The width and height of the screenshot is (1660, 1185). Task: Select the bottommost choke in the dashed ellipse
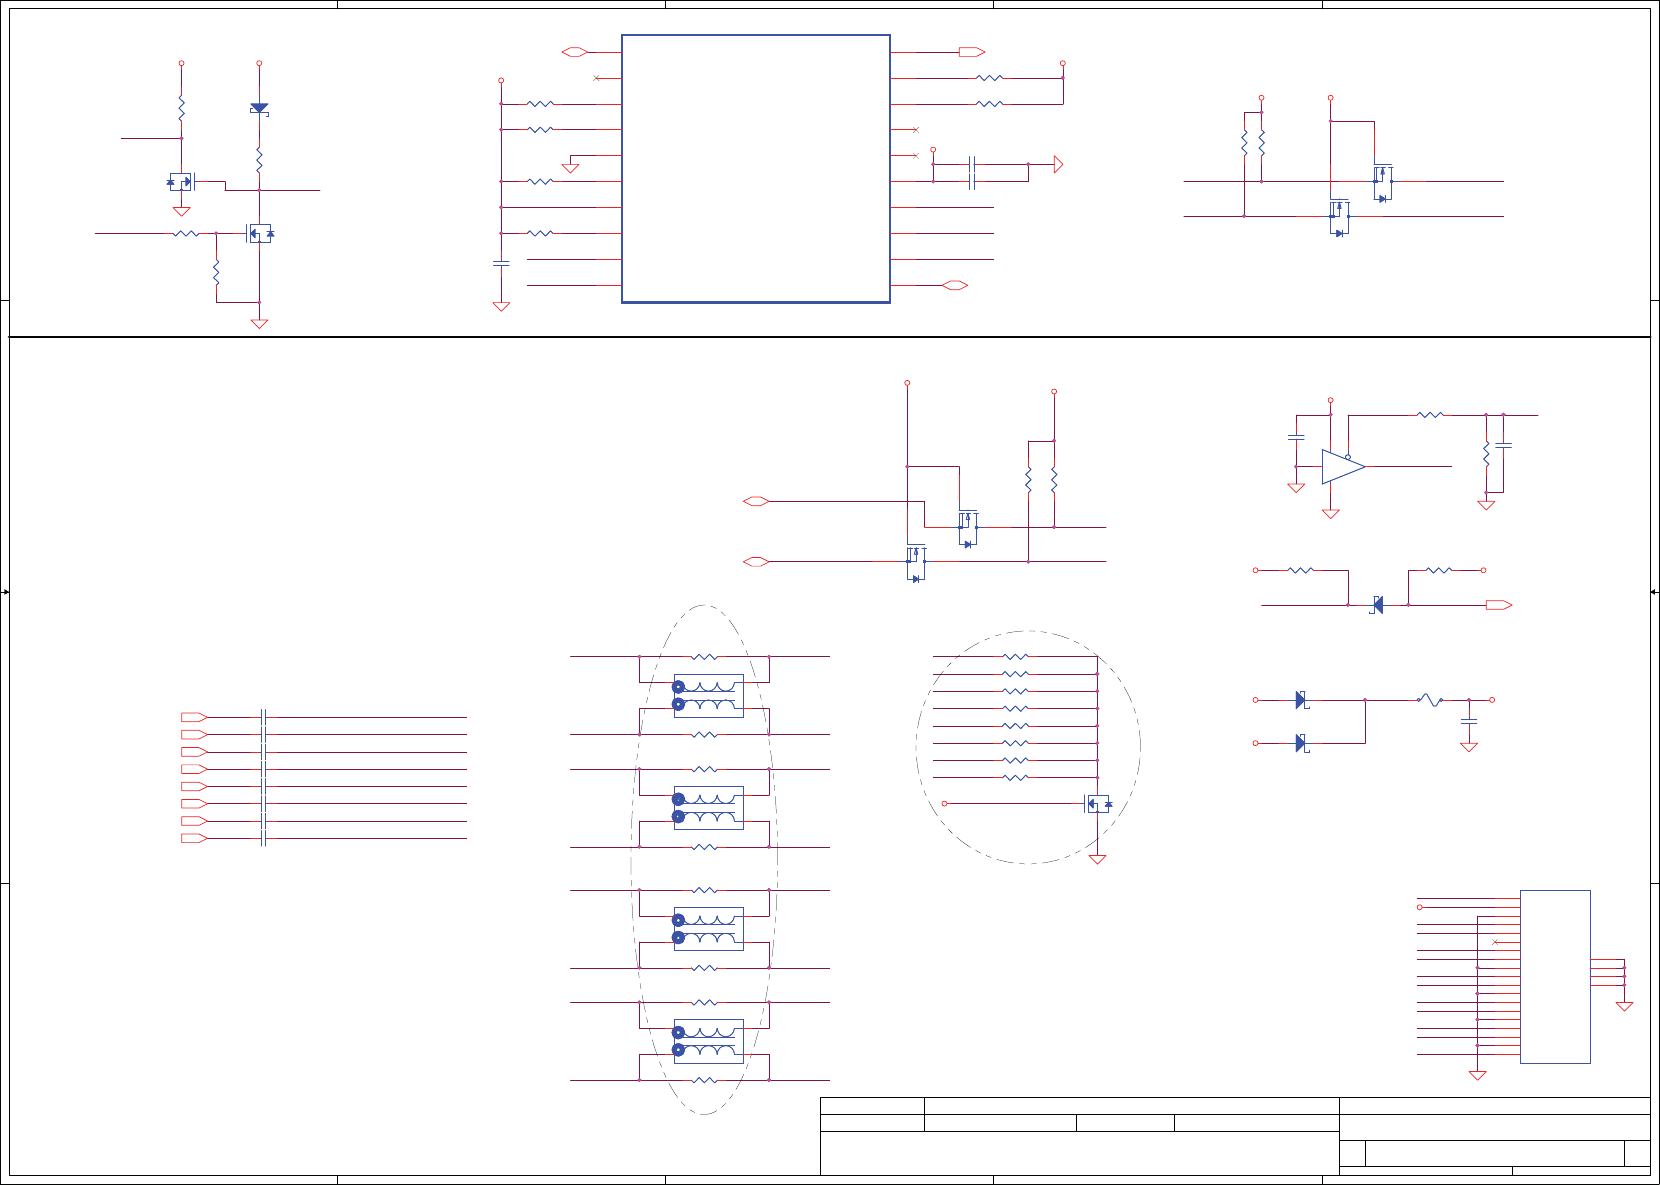pos(709,1041)
